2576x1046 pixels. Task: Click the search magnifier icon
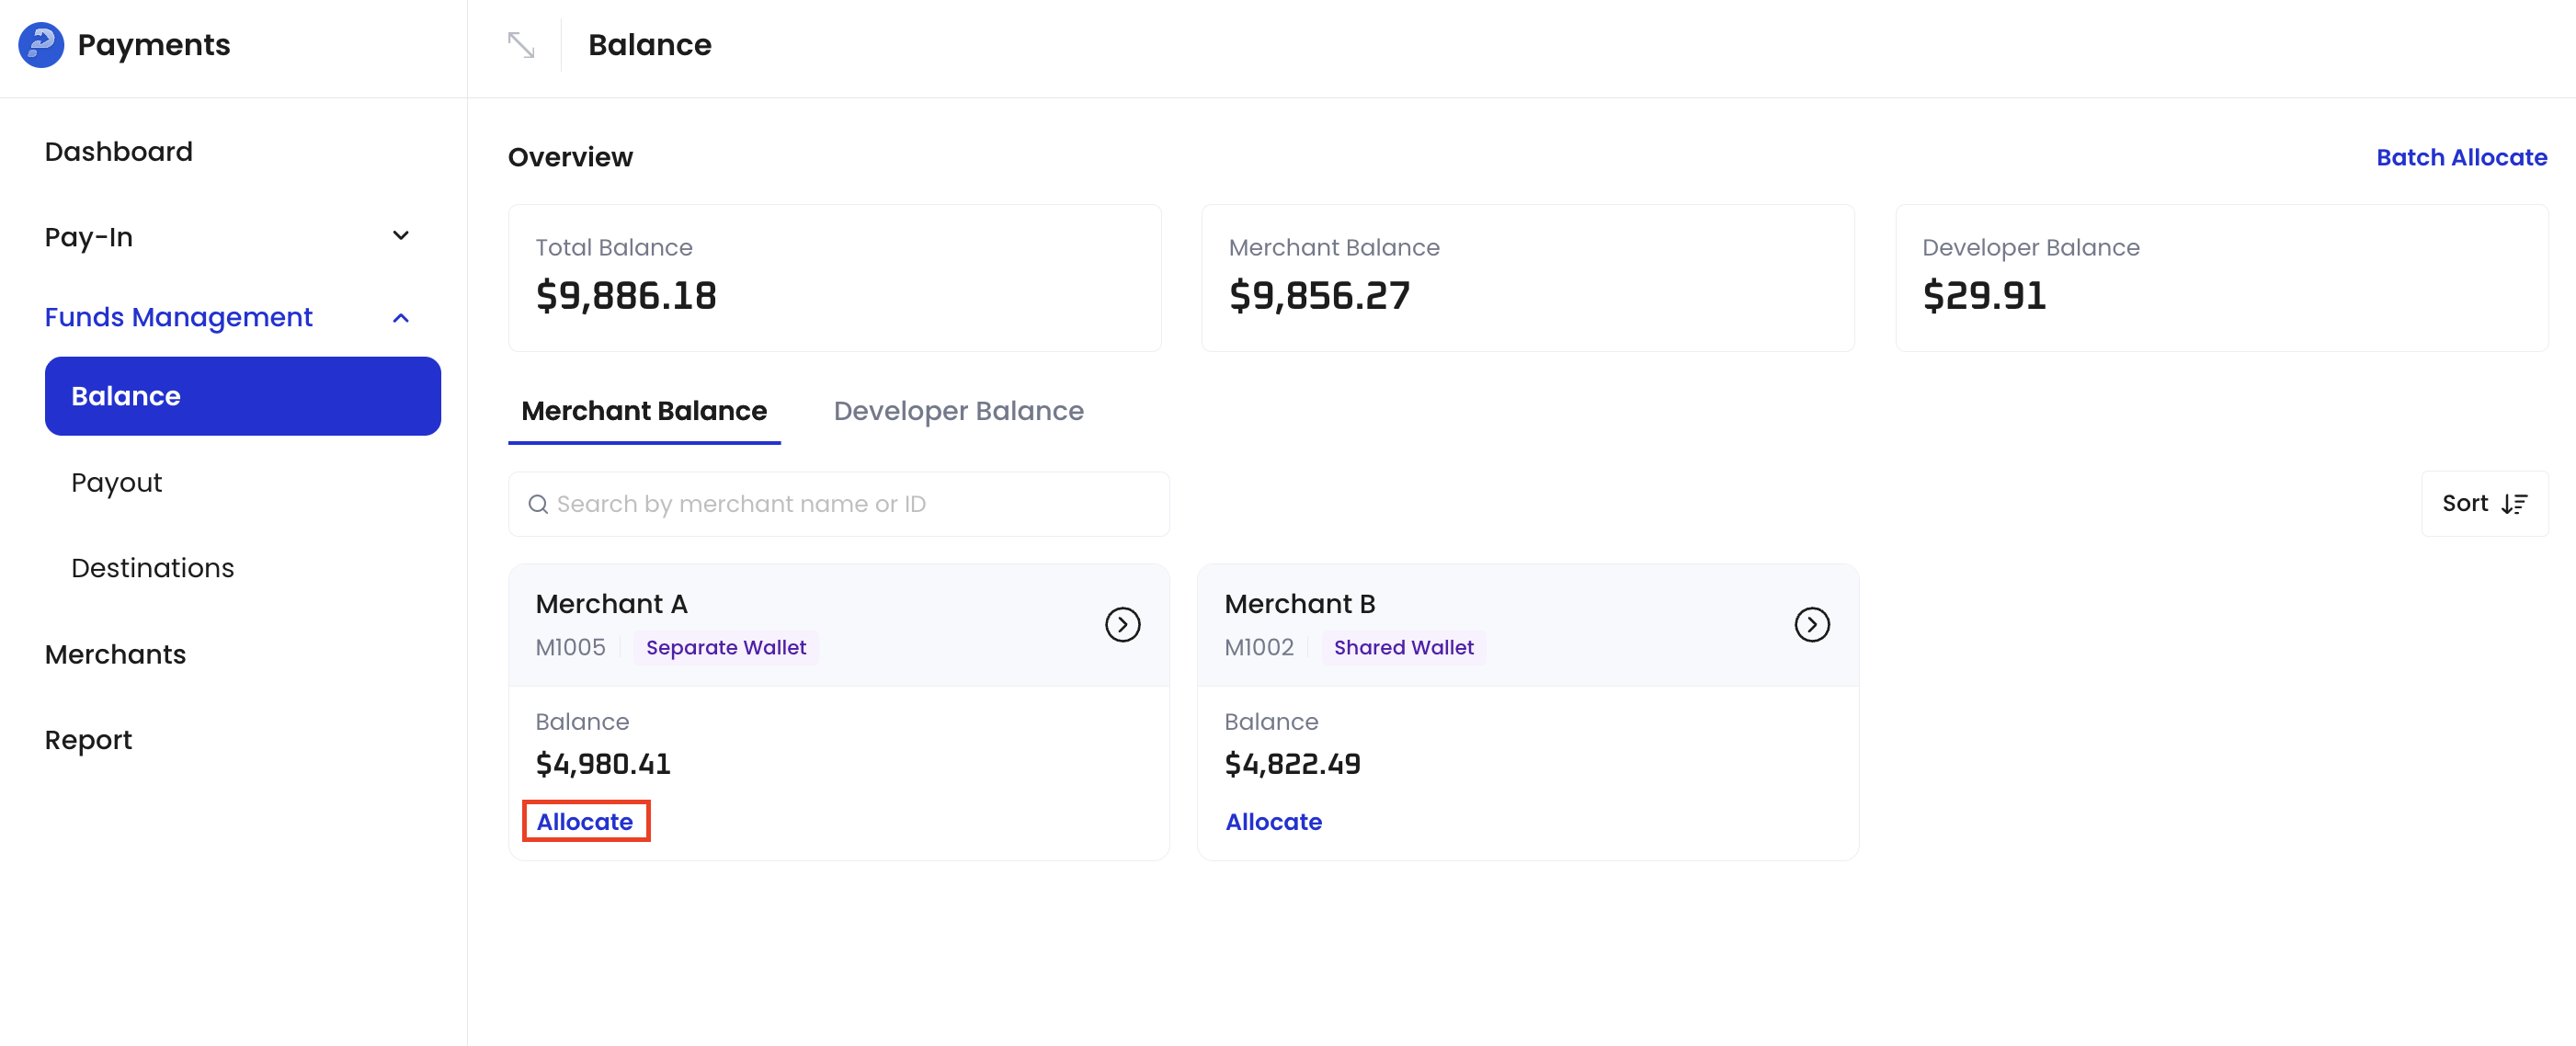click(x=539, y=504)
